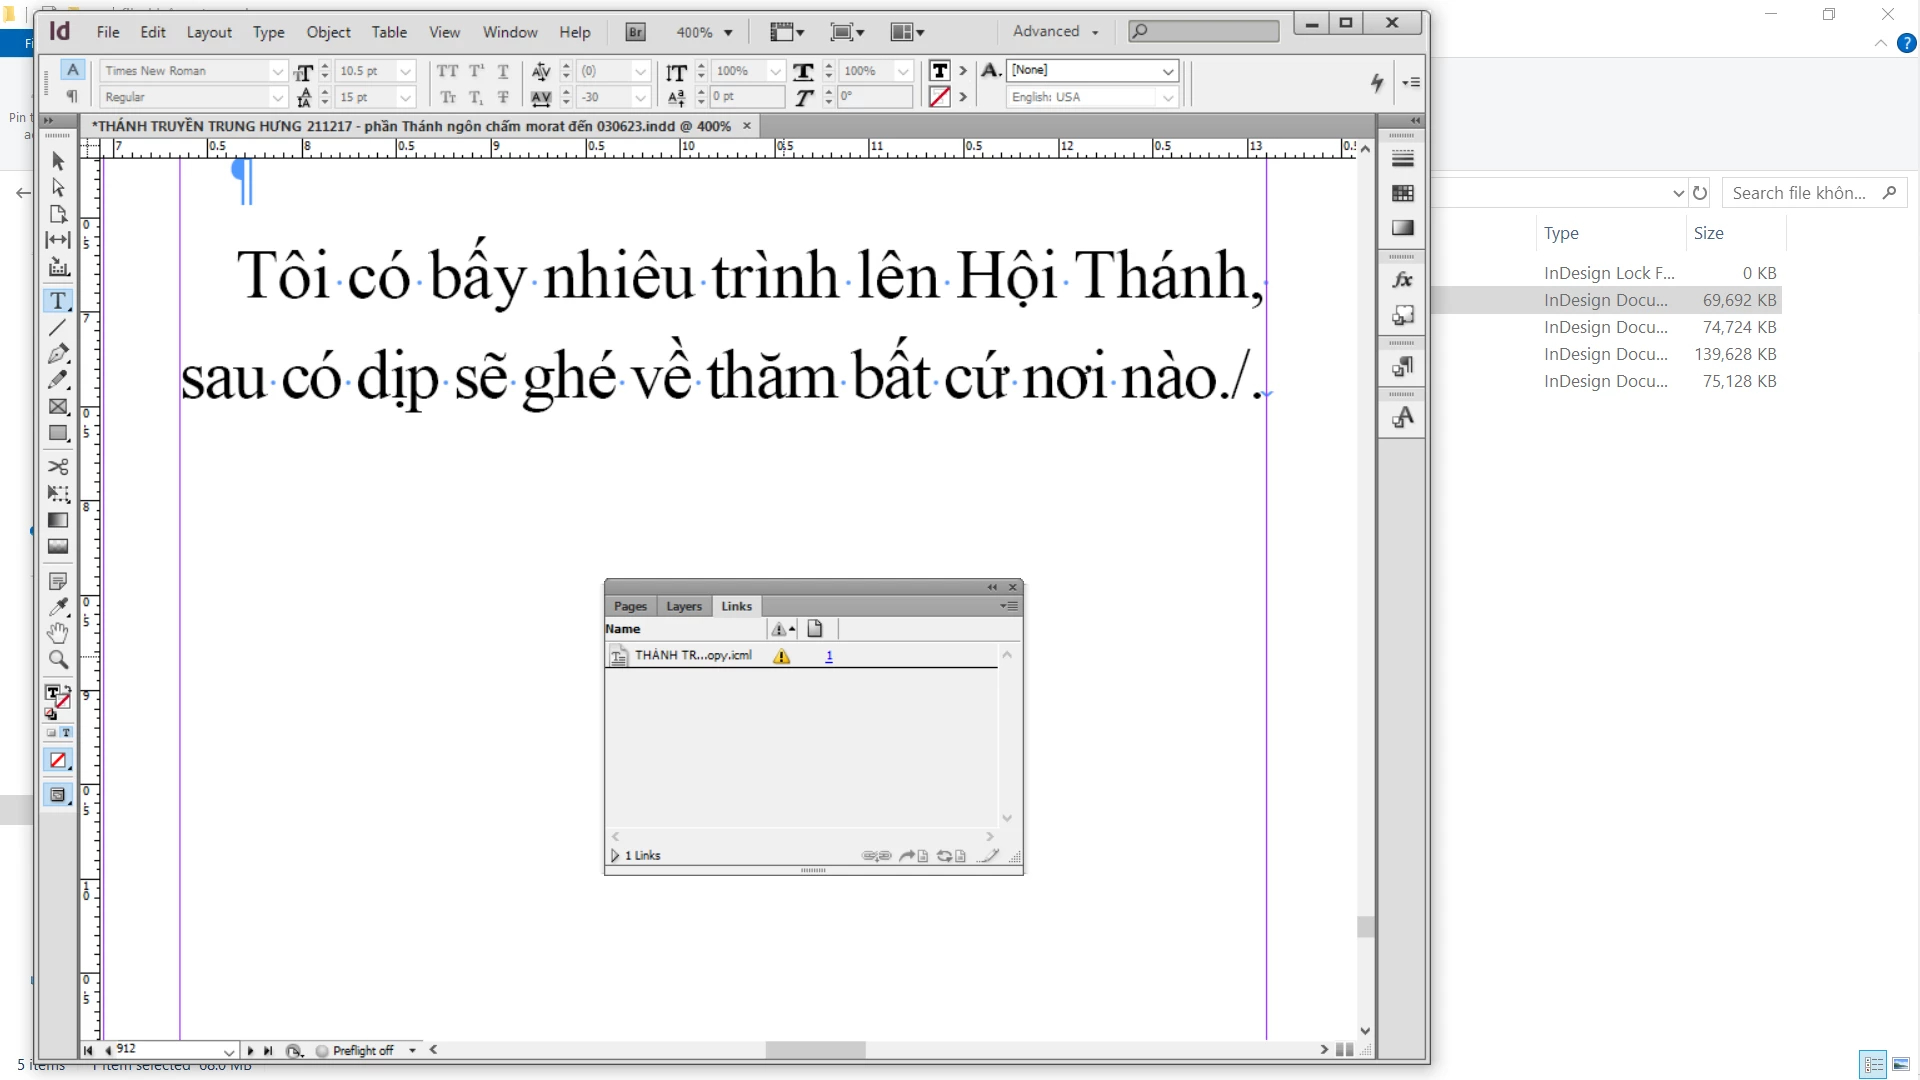Open the English: USA language dropdown

tap(1167, 98)
